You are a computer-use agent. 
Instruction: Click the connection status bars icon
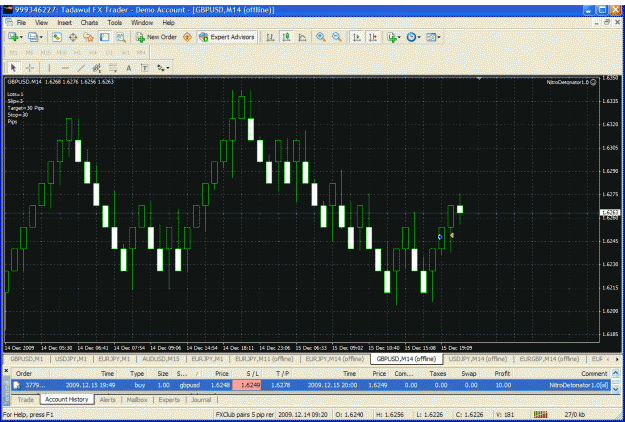click(540, 414)
